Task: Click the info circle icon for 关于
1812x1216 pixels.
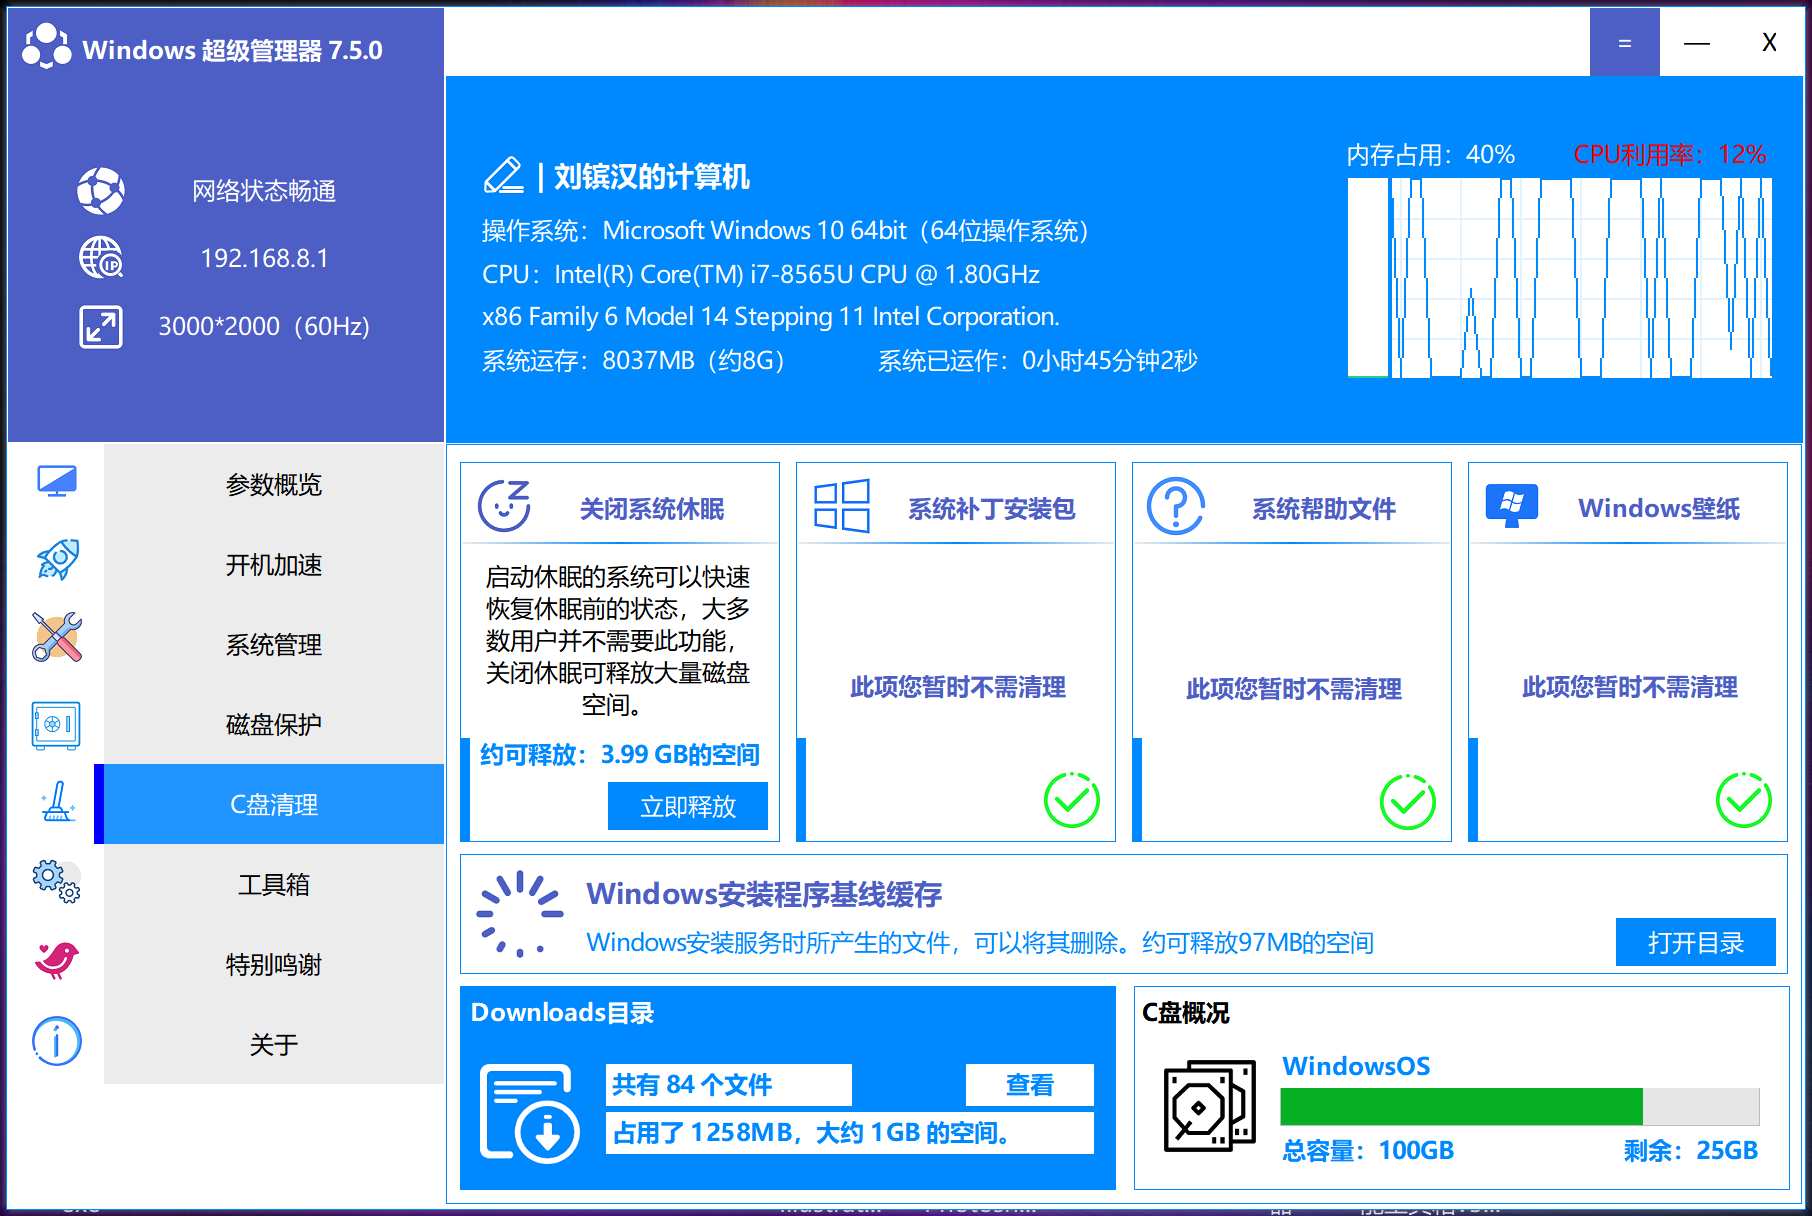Action: [56, 1042]
